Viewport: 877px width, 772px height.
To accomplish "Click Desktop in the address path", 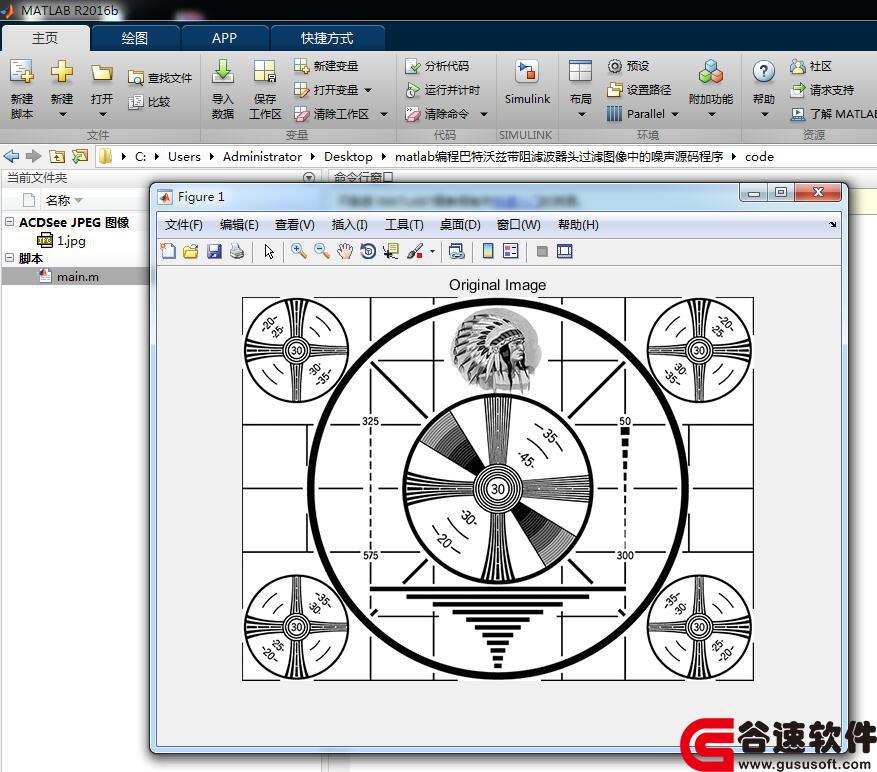I will click(x=348, y=157).
